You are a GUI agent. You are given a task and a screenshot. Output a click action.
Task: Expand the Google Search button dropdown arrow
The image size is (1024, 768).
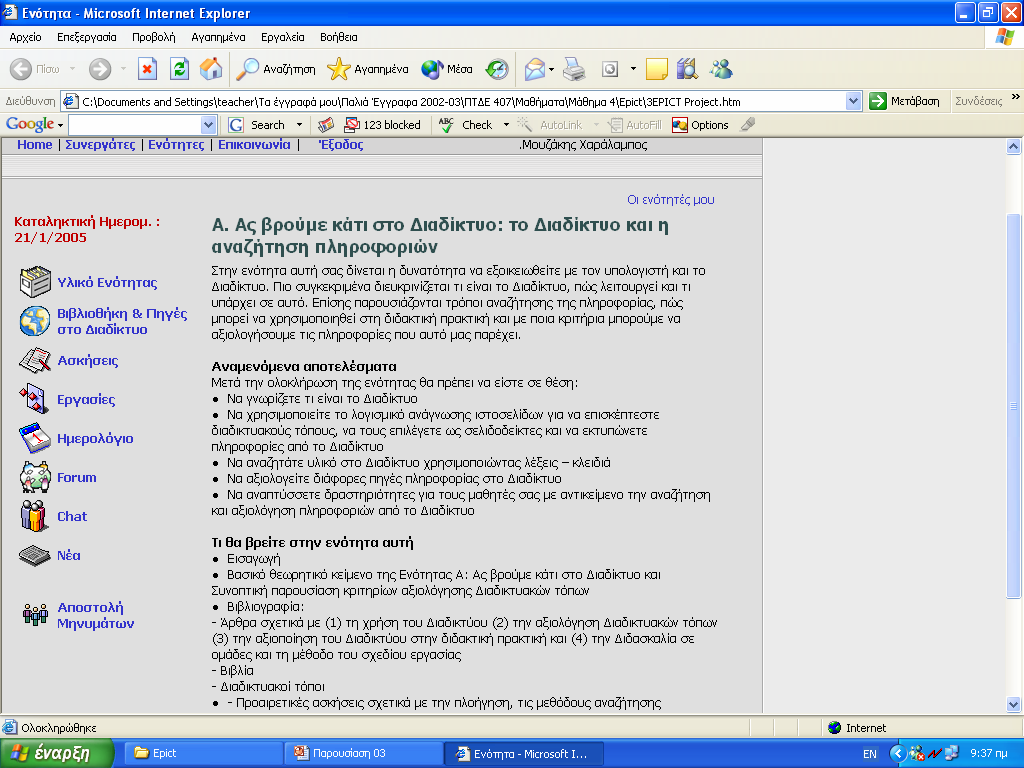coord(300,125)
